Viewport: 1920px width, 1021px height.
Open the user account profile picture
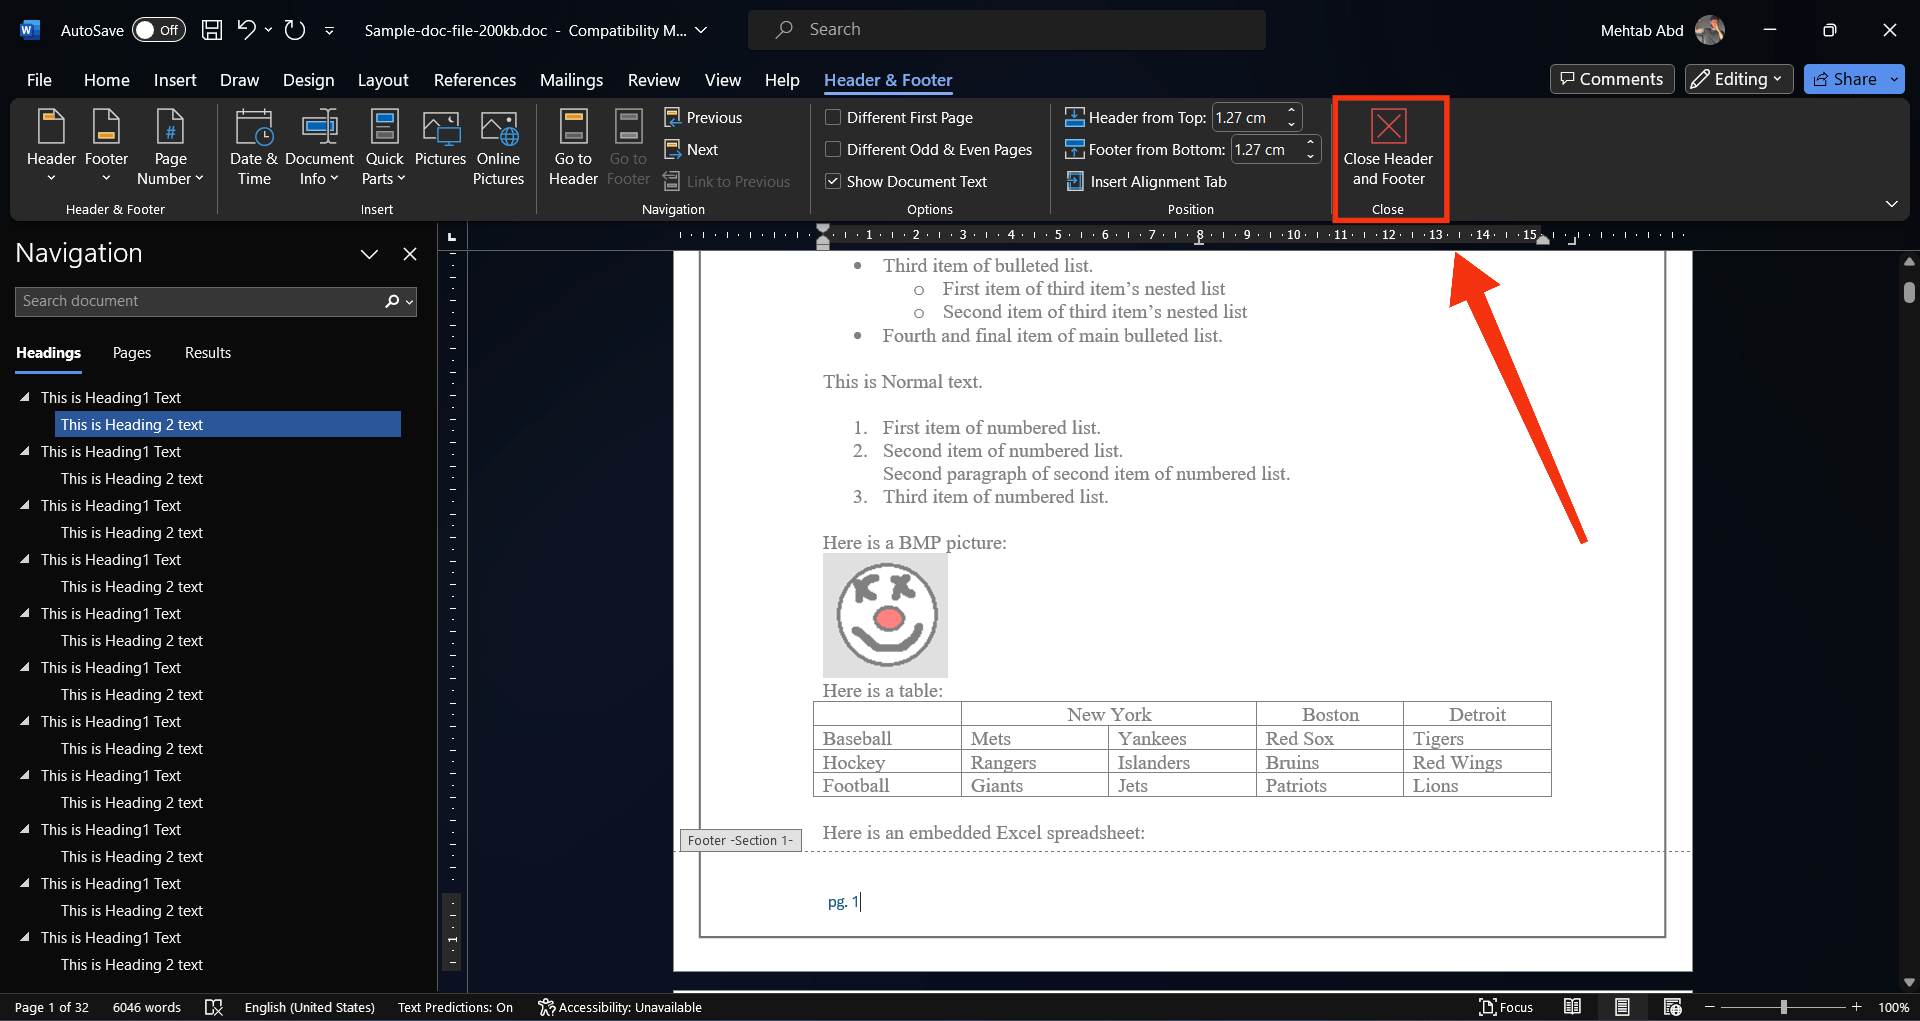[1710, 30]
